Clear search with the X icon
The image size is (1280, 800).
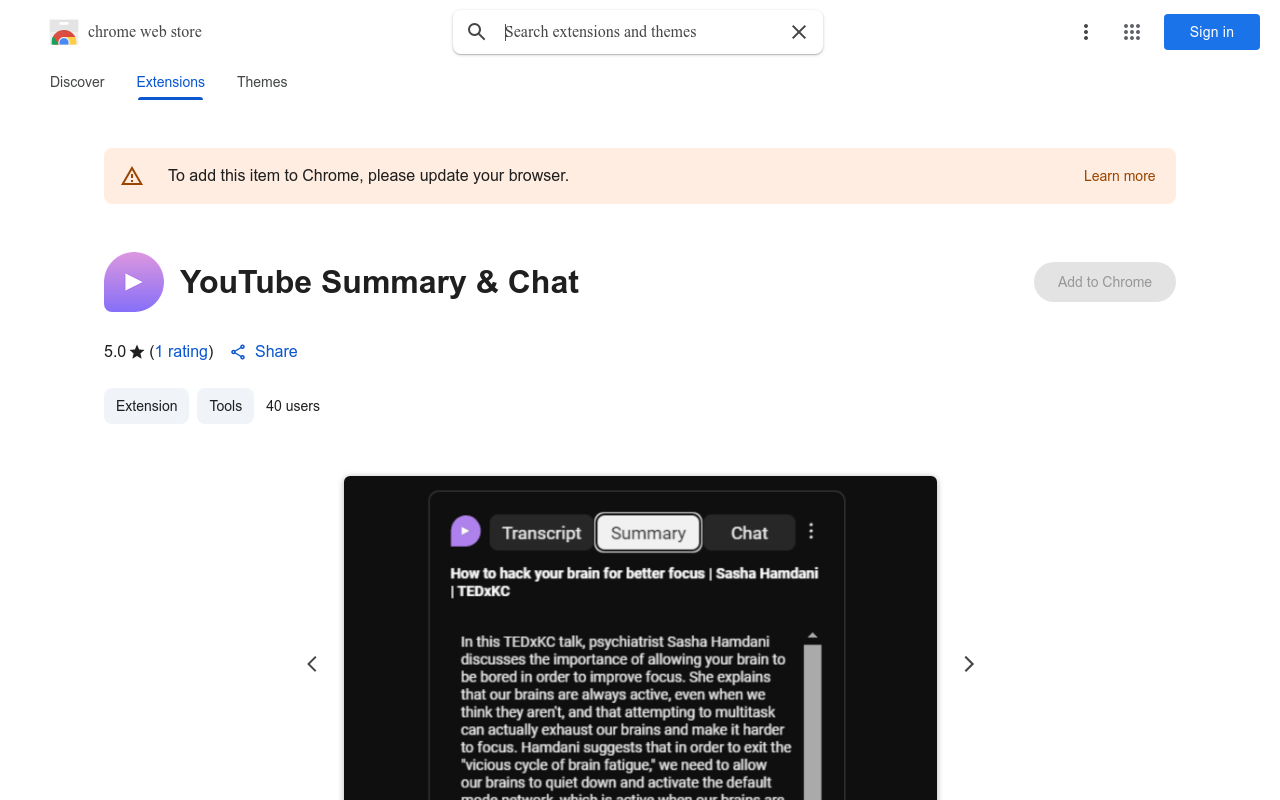(799, 32)
